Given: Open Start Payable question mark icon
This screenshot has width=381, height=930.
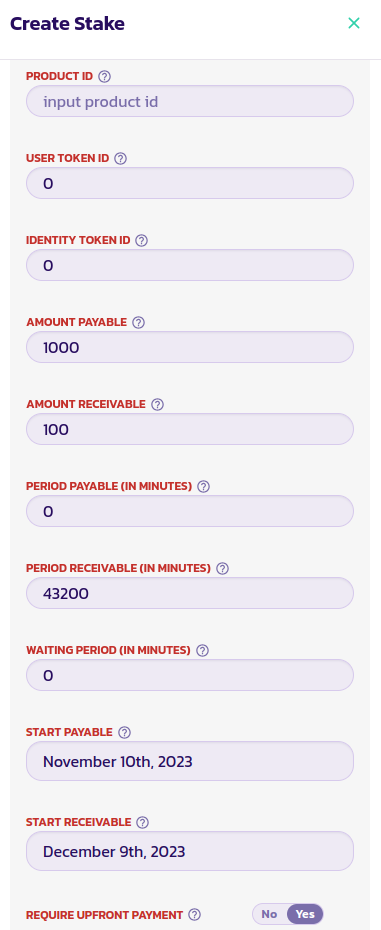Looking at the screenshot, I should [x=124, y=732].
